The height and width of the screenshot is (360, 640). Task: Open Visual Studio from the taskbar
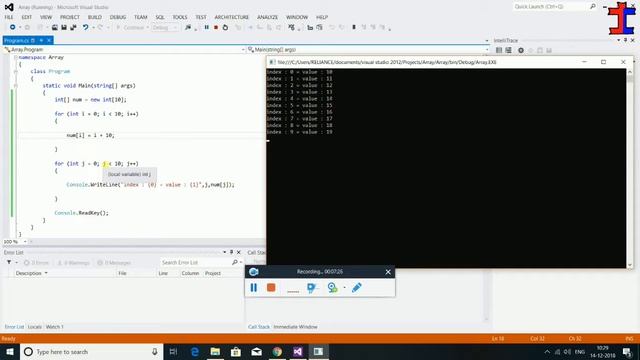click(x=298, y=351)
